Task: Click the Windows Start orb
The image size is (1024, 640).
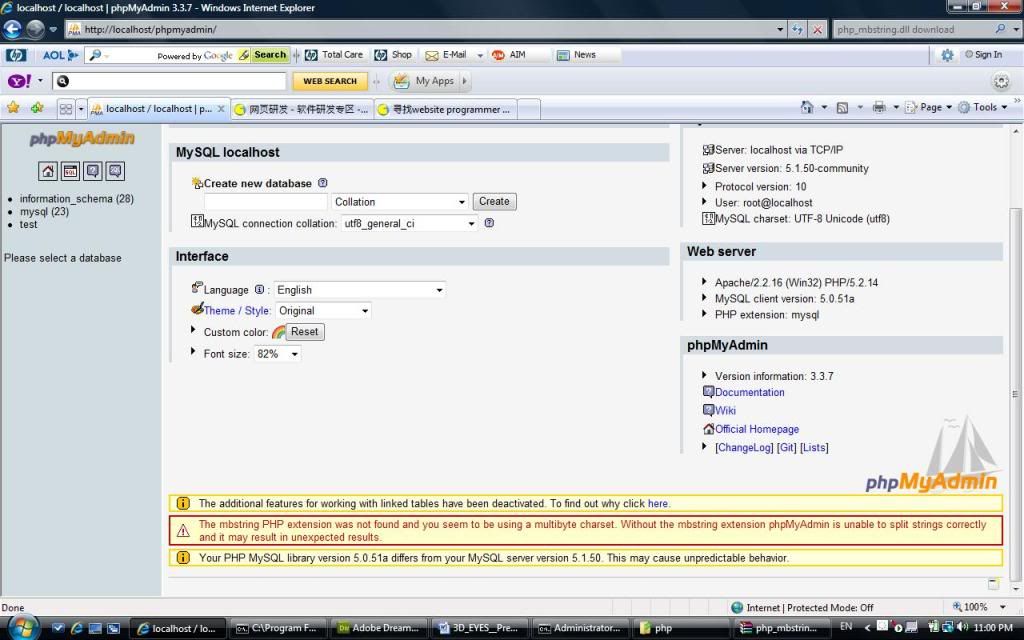Action: tap(22, 627)
